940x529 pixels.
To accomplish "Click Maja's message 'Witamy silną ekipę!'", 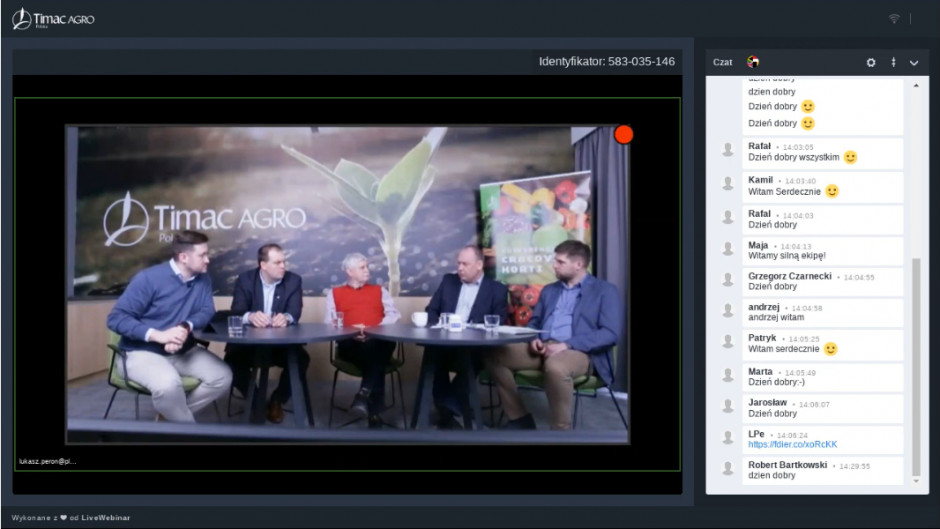I will [x=787, y=256].
